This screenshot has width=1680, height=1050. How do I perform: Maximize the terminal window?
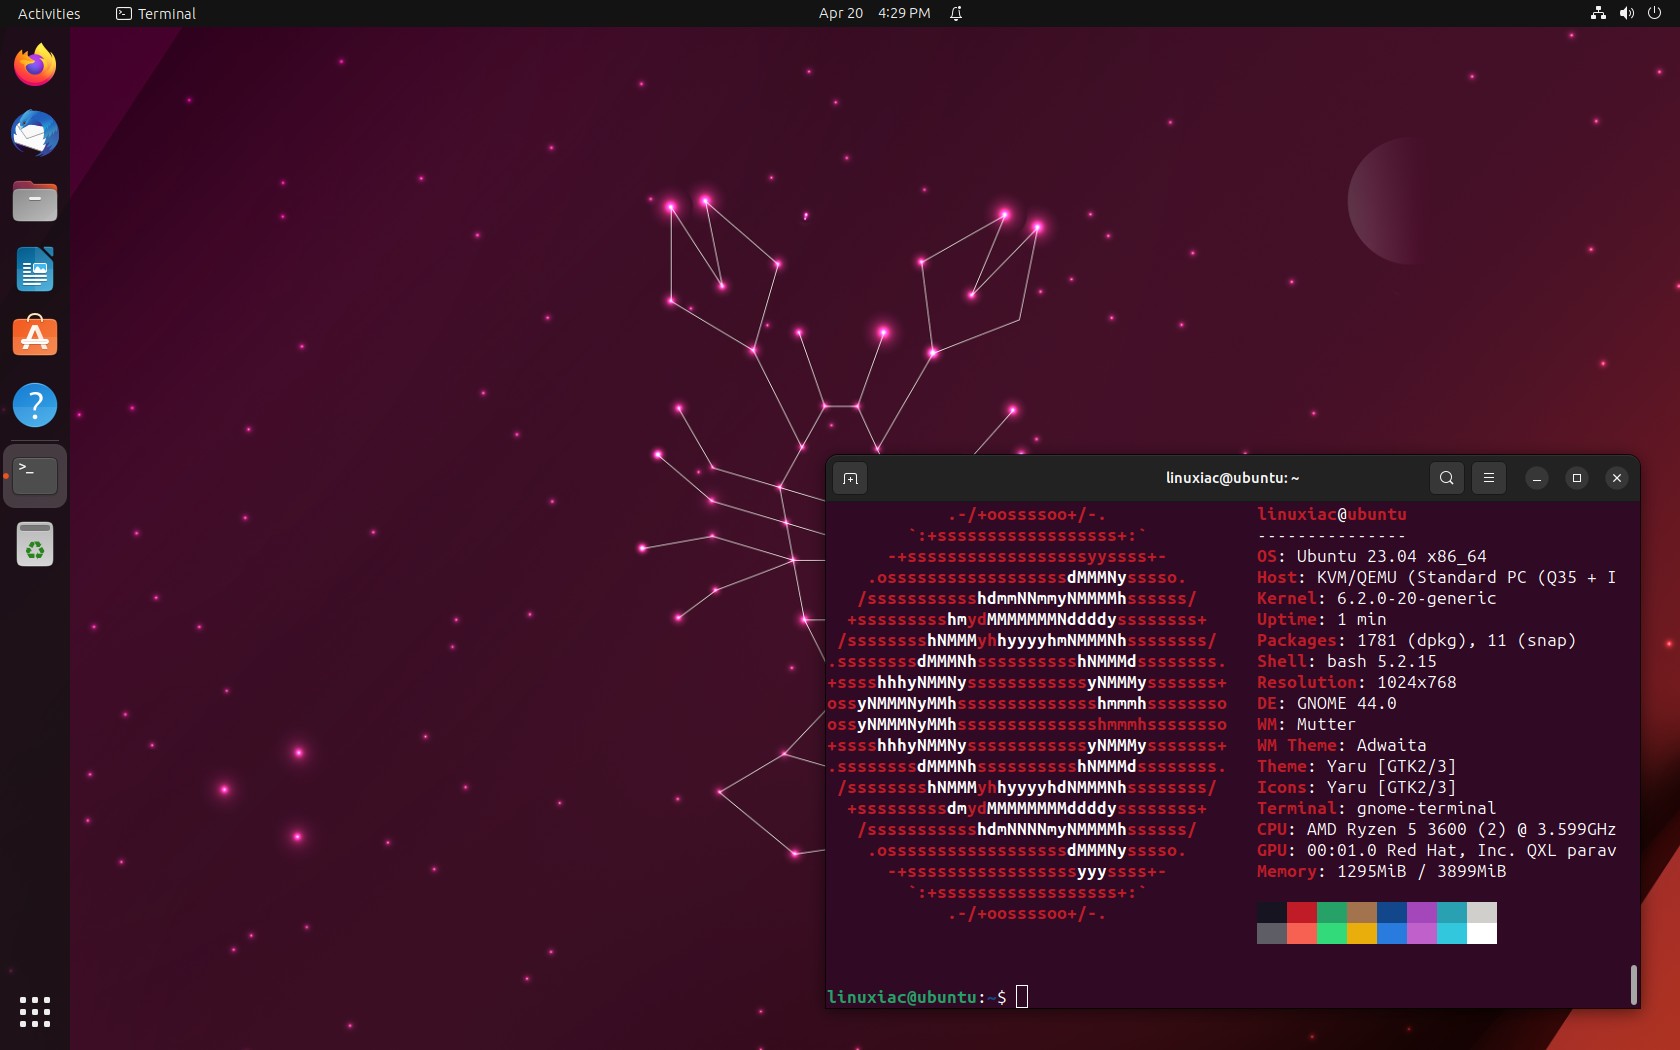pos(1577,478)
